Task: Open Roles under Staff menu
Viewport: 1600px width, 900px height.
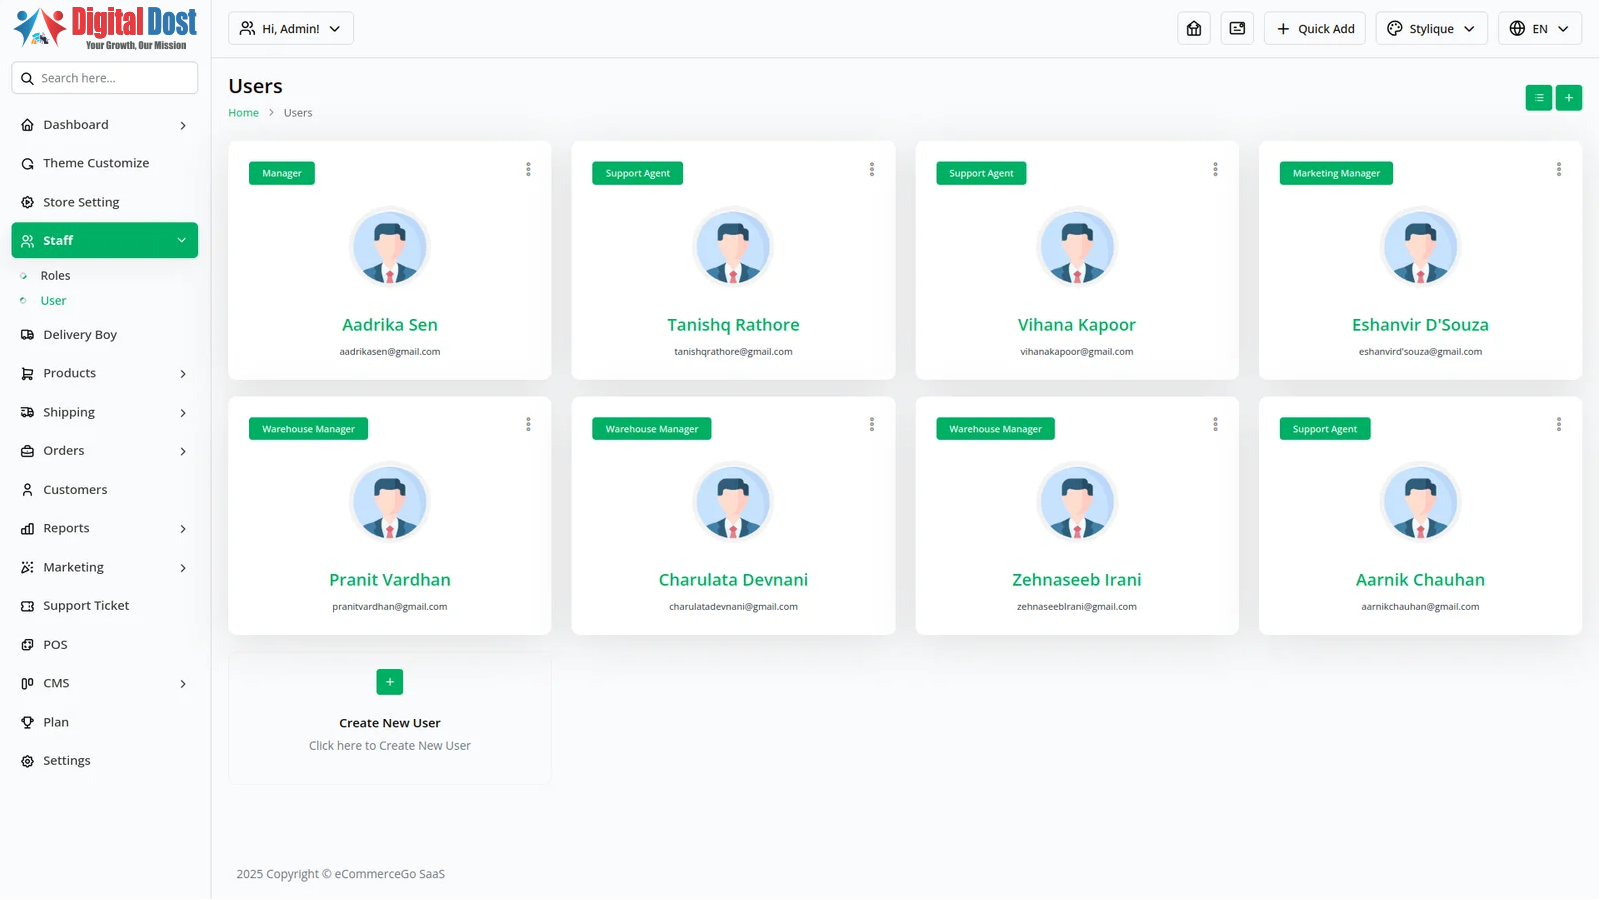Action: [55, 276]
